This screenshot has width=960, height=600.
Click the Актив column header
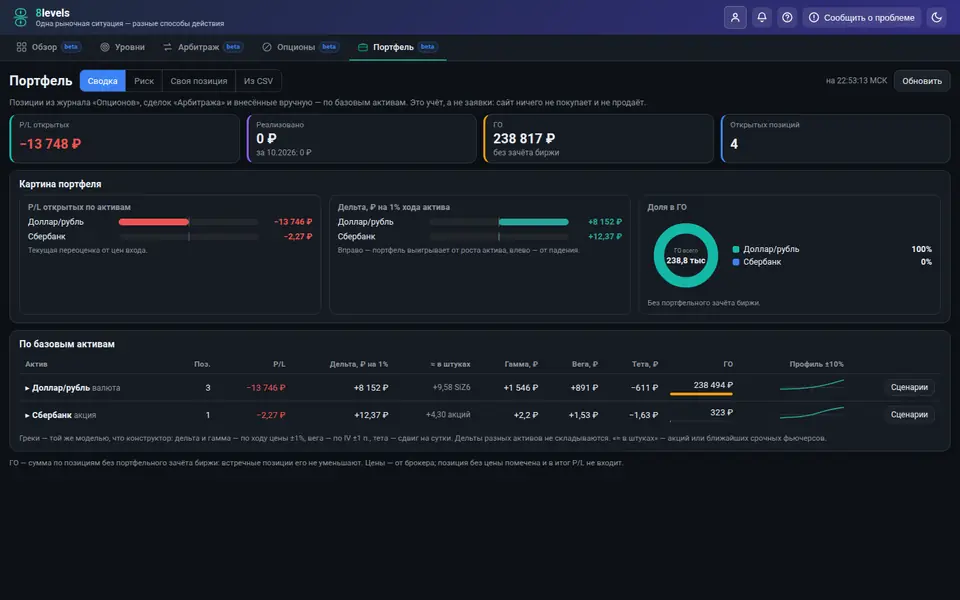point(36,364)
